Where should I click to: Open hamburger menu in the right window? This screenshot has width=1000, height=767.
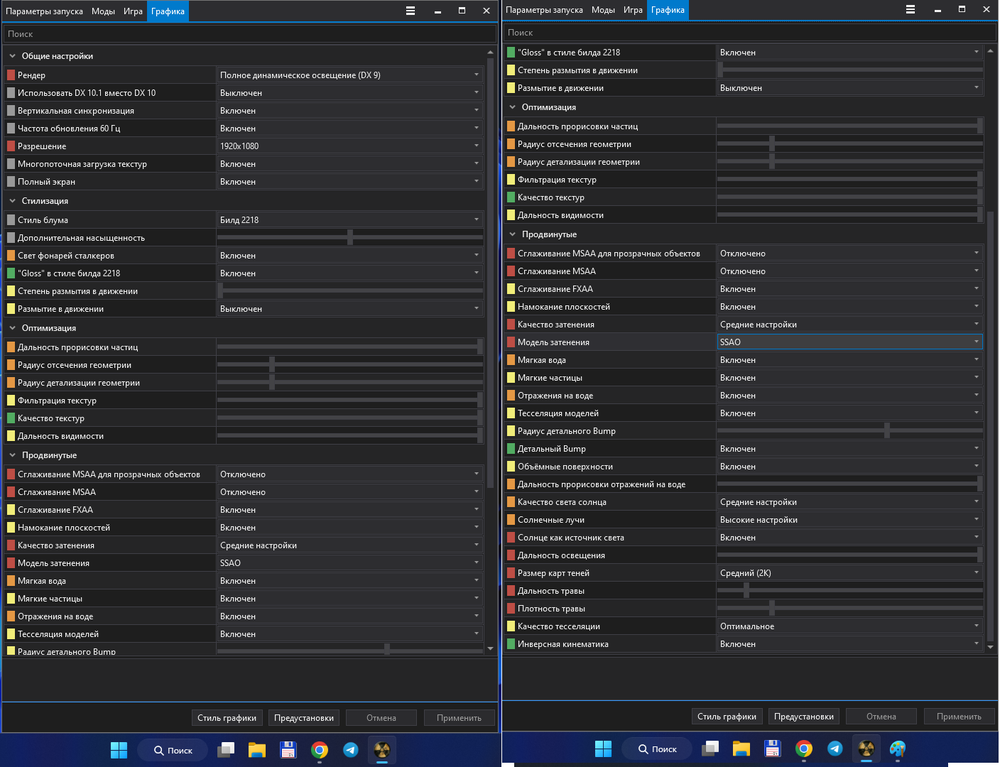[x=910, y=10]
